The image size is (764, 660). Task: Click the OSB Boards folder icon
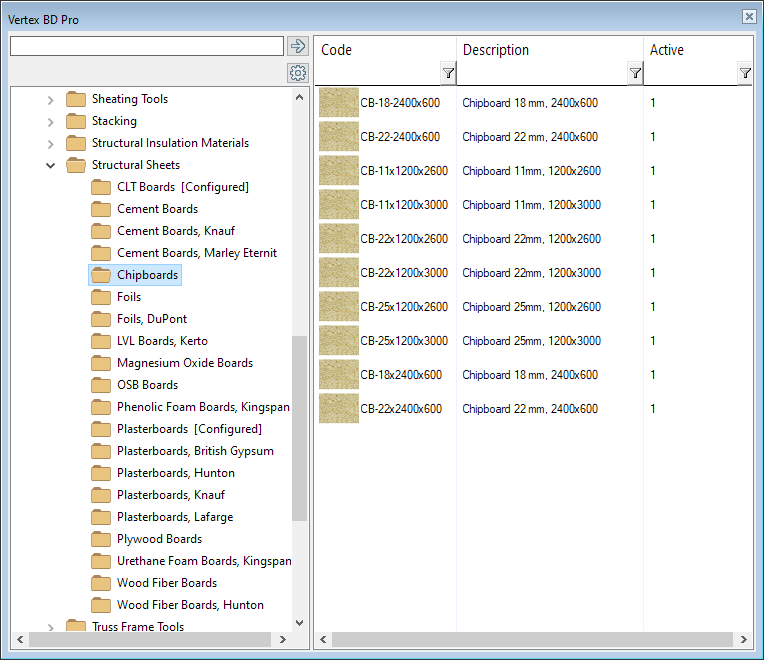pos(101,385)
